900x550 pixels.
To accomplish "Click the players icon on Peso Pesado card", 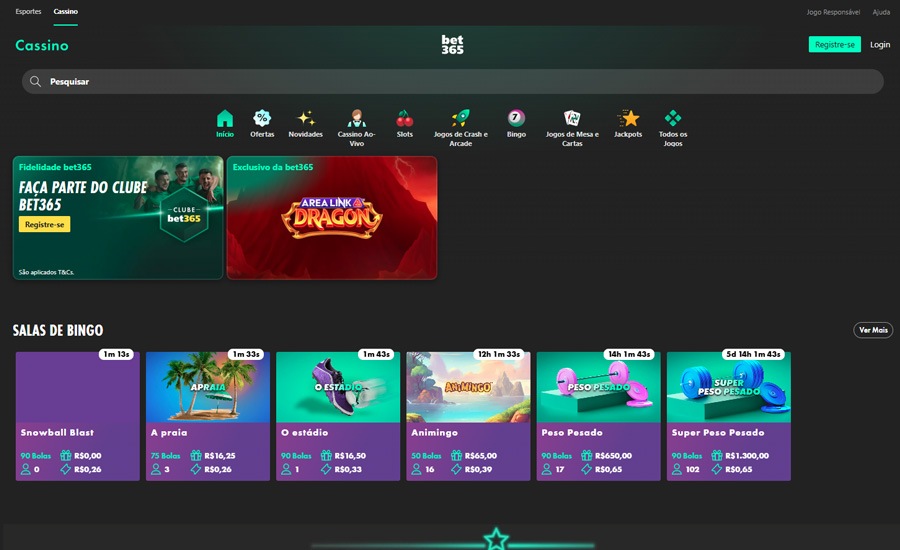I will 546,469.
